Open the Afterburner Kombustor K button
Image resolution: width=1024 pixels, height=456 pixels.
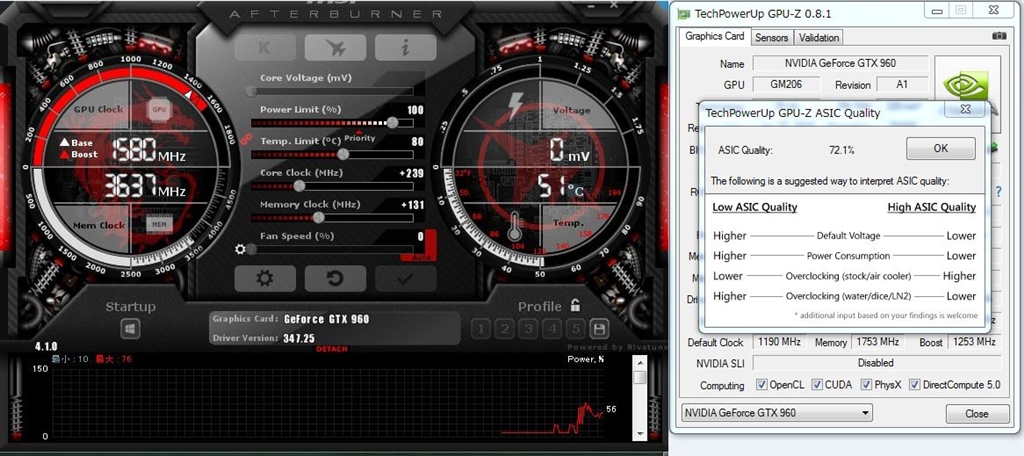click(x=264, y=48)
